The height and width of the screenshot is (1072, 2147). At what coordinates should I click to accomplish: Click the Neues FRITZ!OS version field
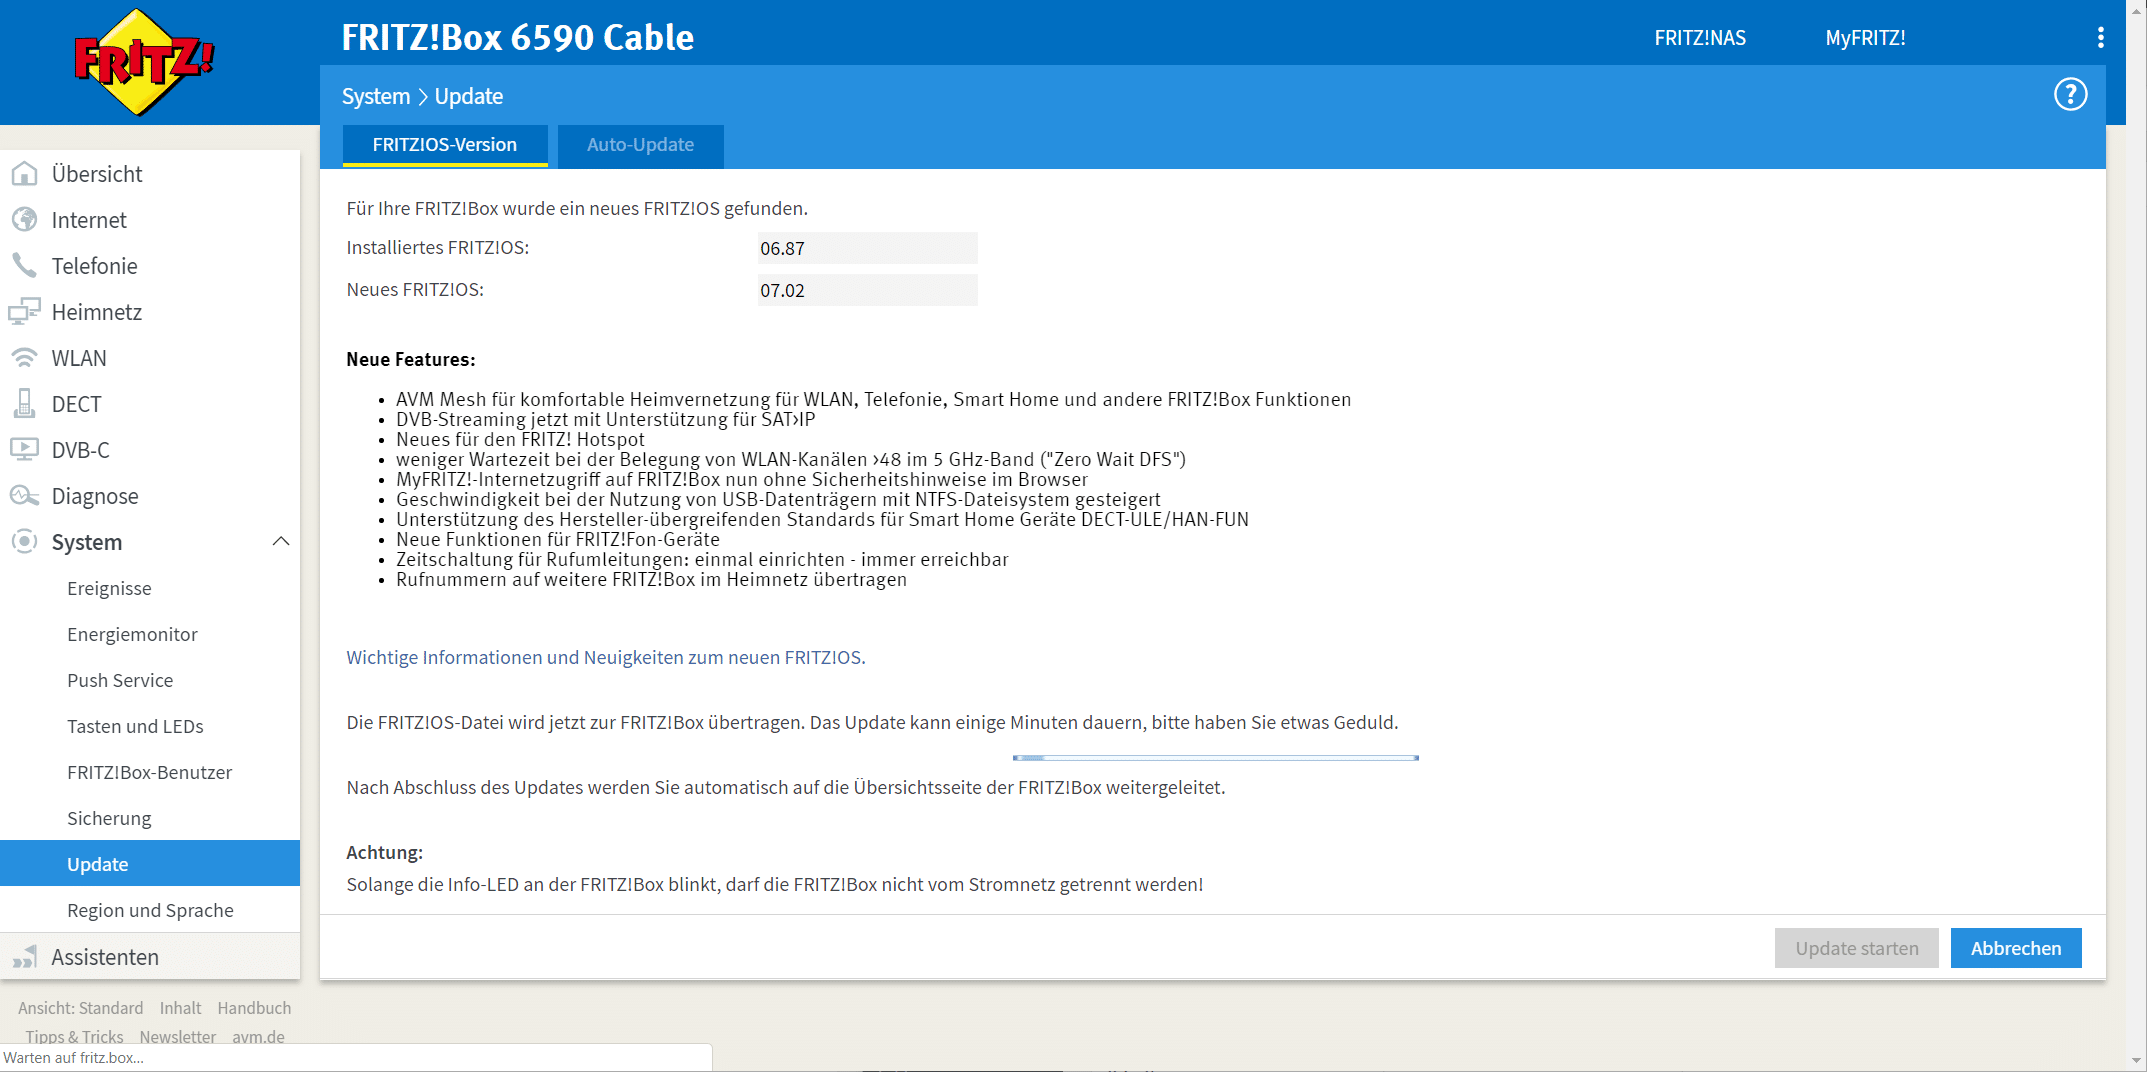[x=867, y=290]
